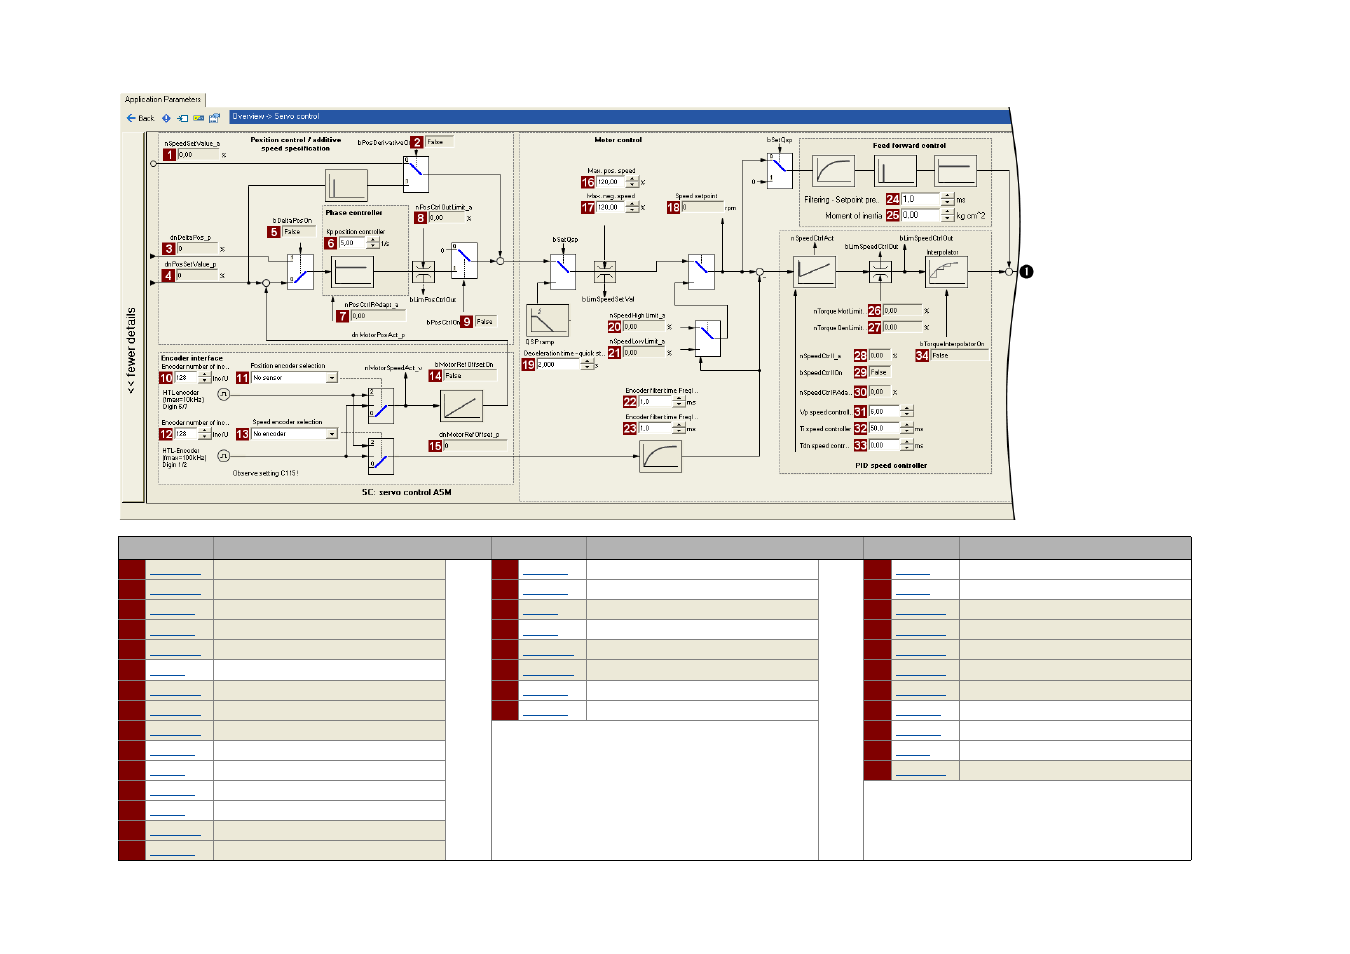Click the nSpeedLowLimit_a value field
Screen dimensions: 1350x954
644,353
